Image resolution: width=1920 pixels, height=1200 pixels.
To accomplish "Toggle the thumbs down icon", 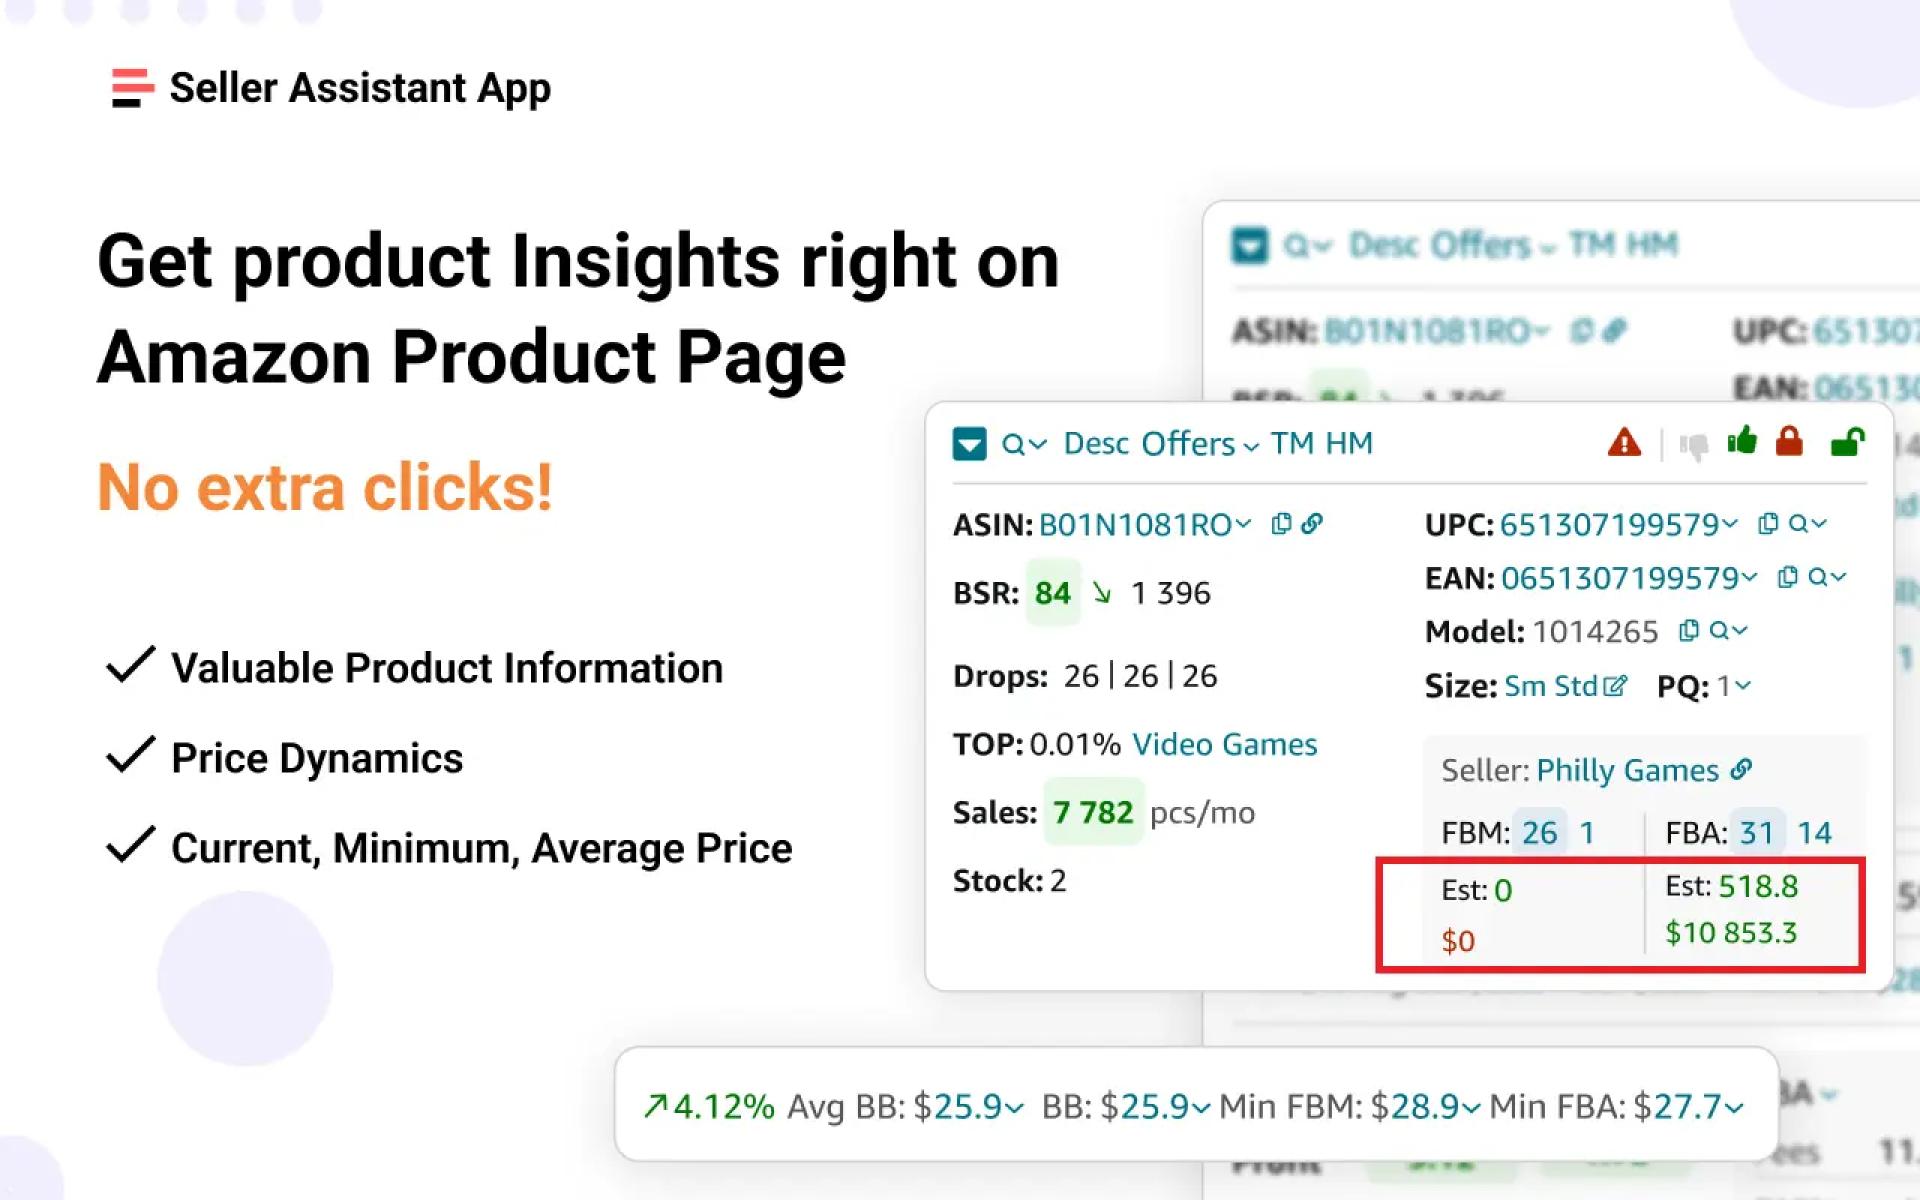I will (1692, 447).
